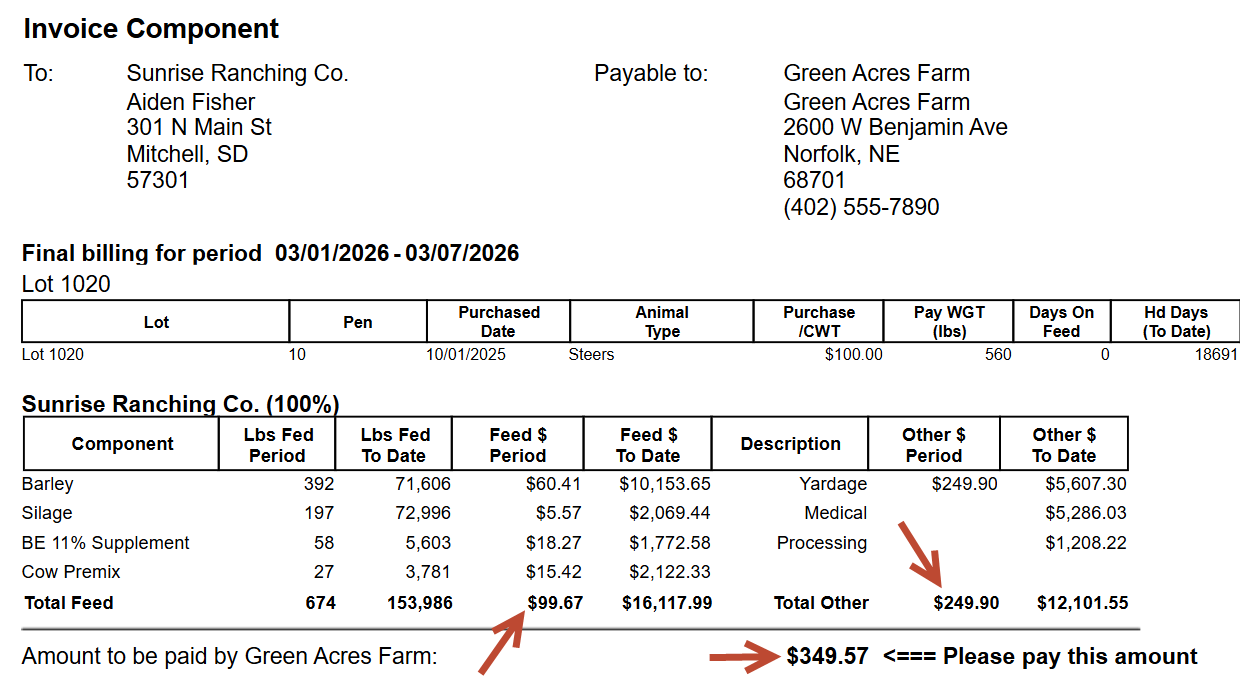This screenshot has width=1240, height=688.
Task: Click the red arrow pointing up at $99.67
Action: [502, 646]
